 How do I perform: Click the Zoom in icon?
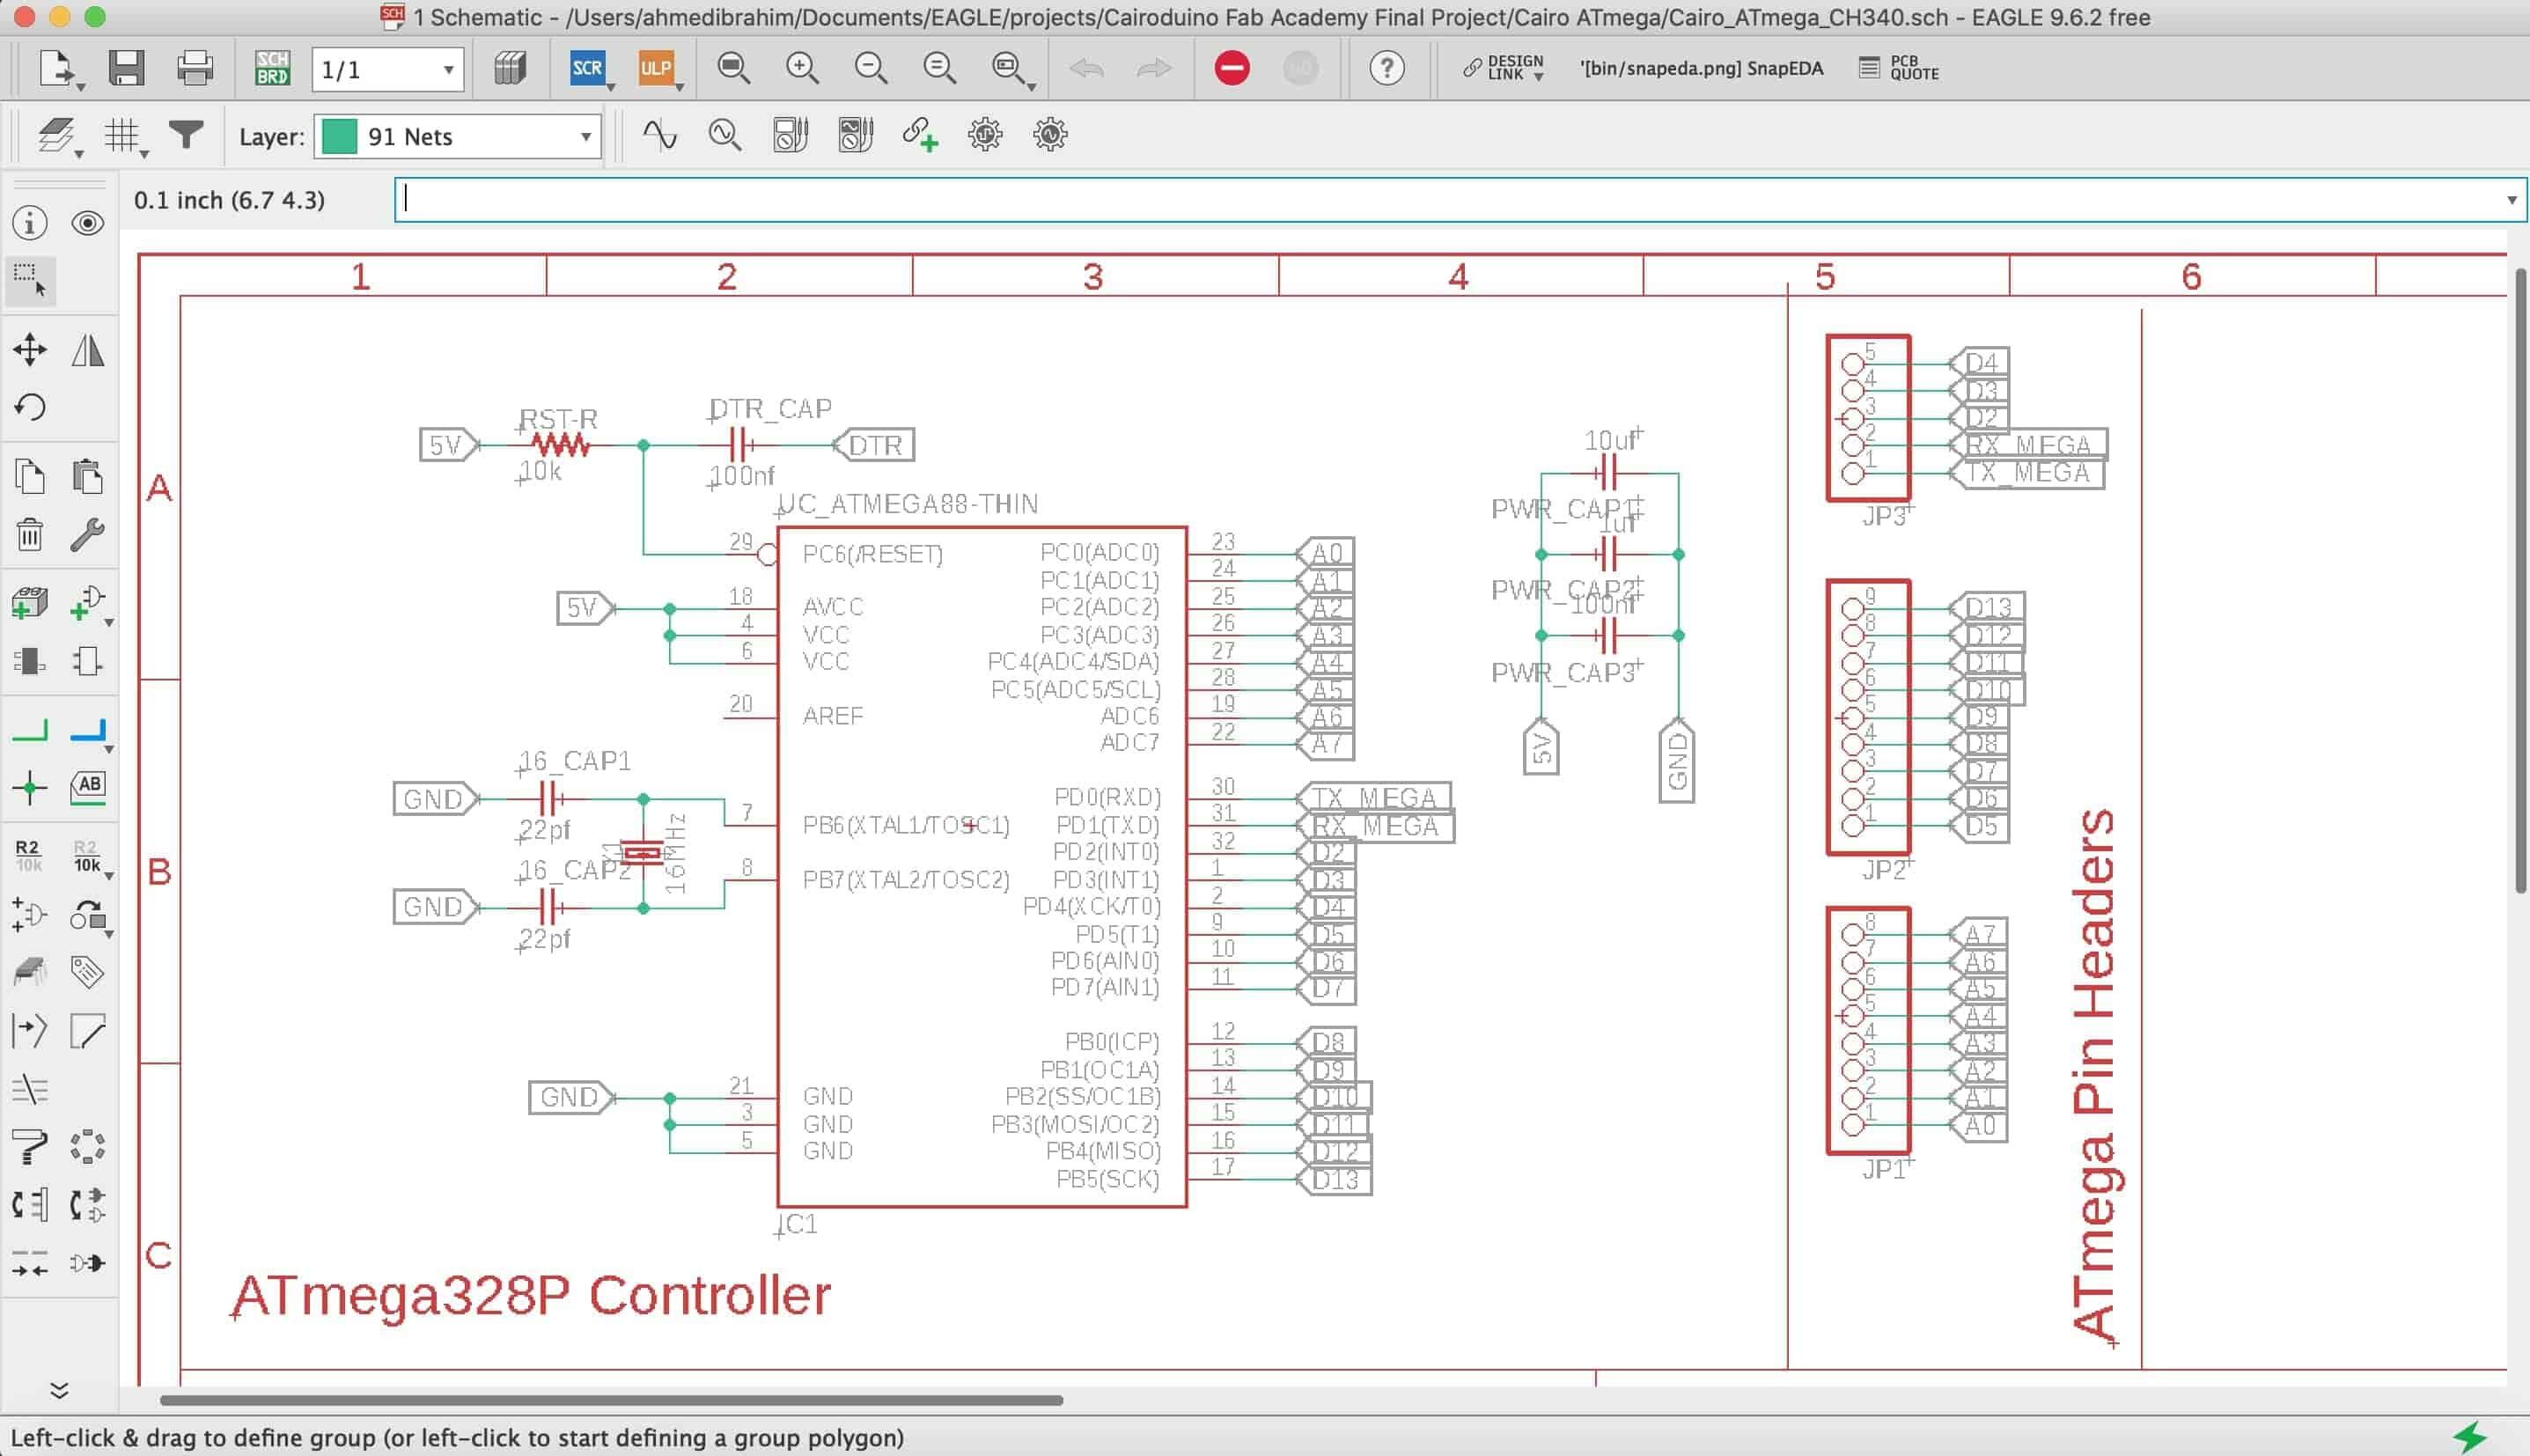point(802,68)
